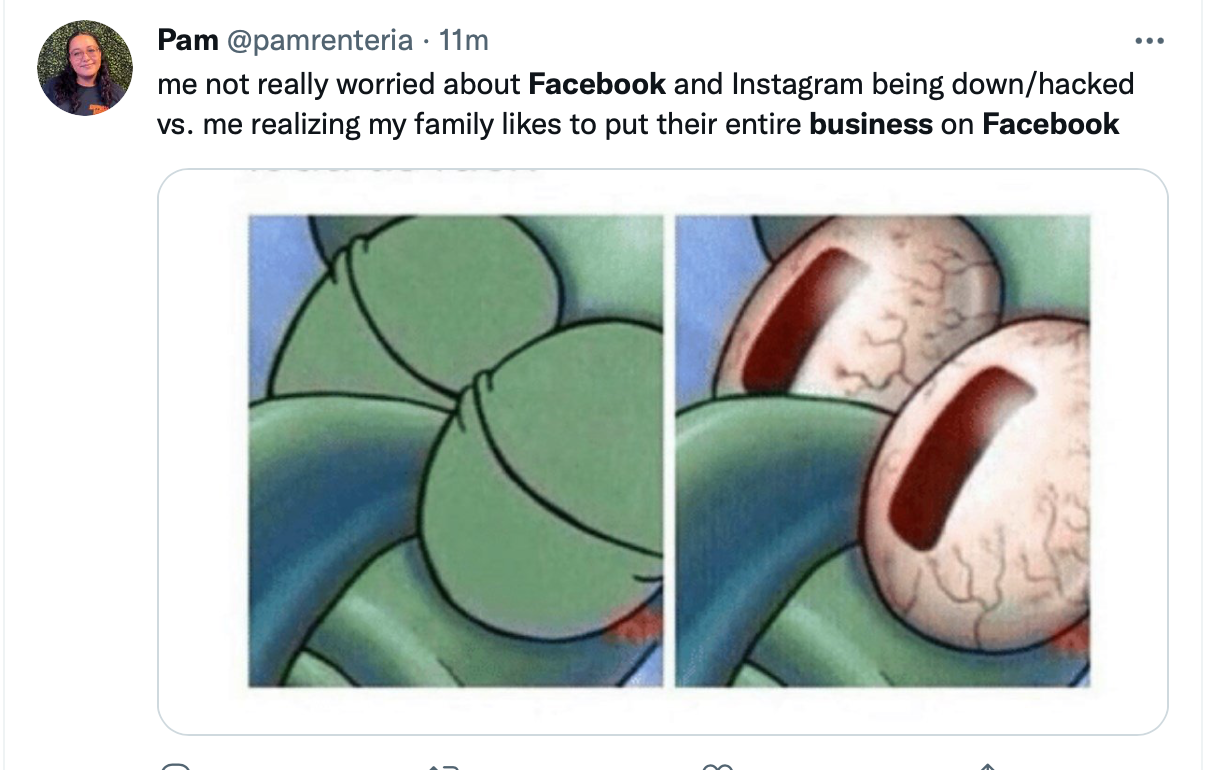
Task: Like the tweet with the heart icon
Action: [716, 766]
